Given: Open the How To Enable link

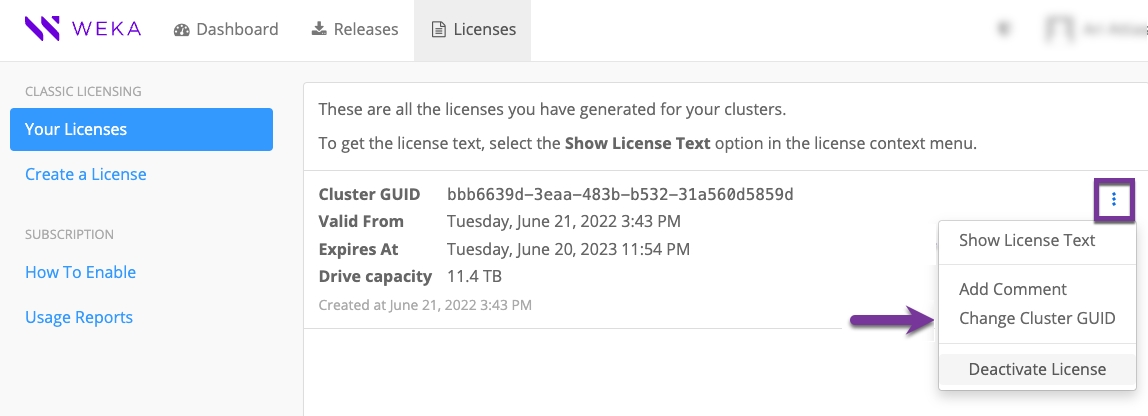Looking at the screenshot, I should [x=81, y=272].
